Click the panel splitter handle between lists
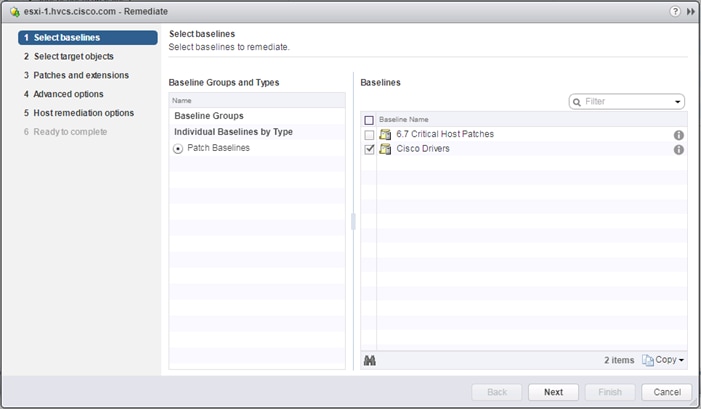701x409 pixels. (x=353, y=222)
